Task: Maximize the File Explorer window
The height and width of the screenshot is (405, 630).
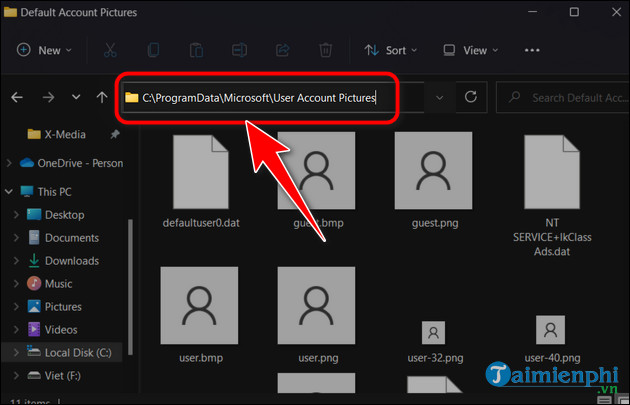Action: [574, 12]
